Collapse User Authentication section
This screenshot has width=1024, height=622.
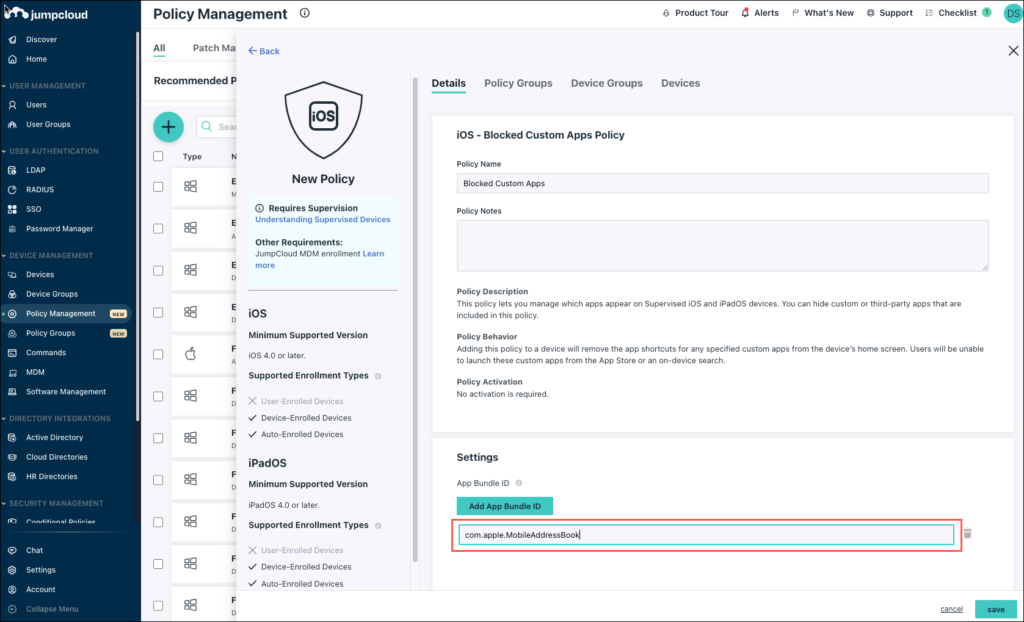pos(50,152)
